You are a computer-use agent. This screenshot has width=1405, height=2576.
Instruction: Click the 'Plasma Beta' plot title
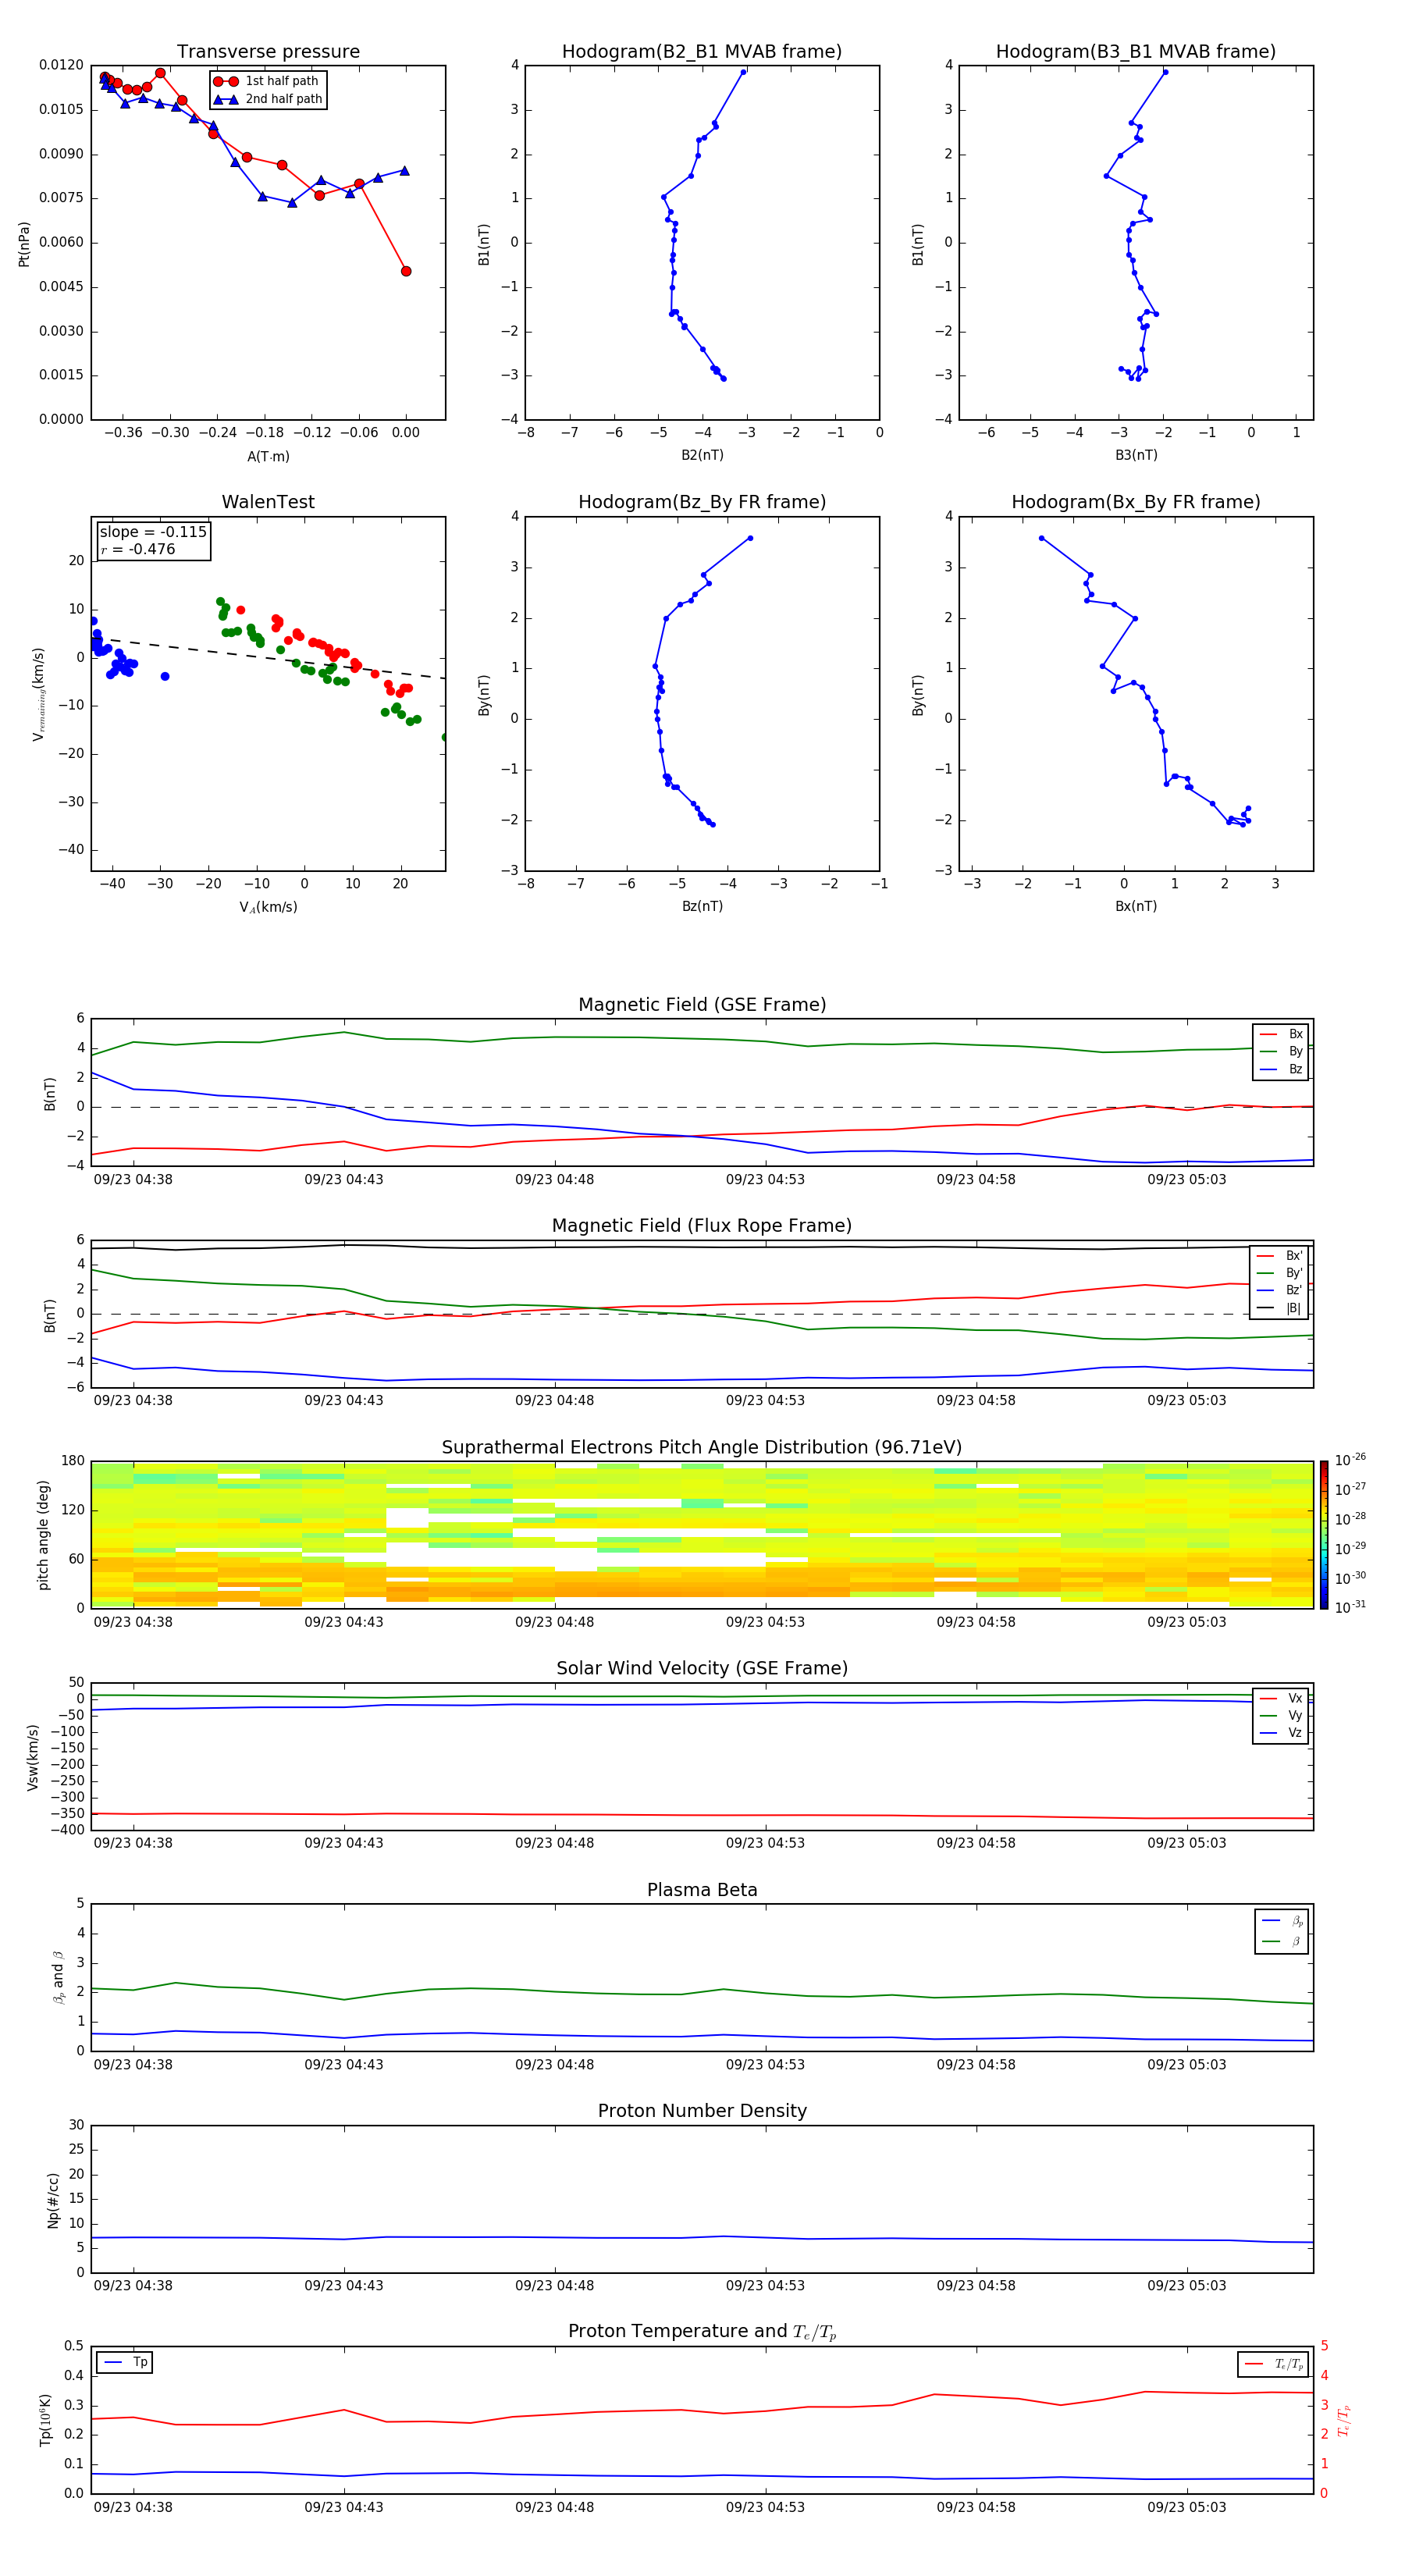tap(702, 1890)
